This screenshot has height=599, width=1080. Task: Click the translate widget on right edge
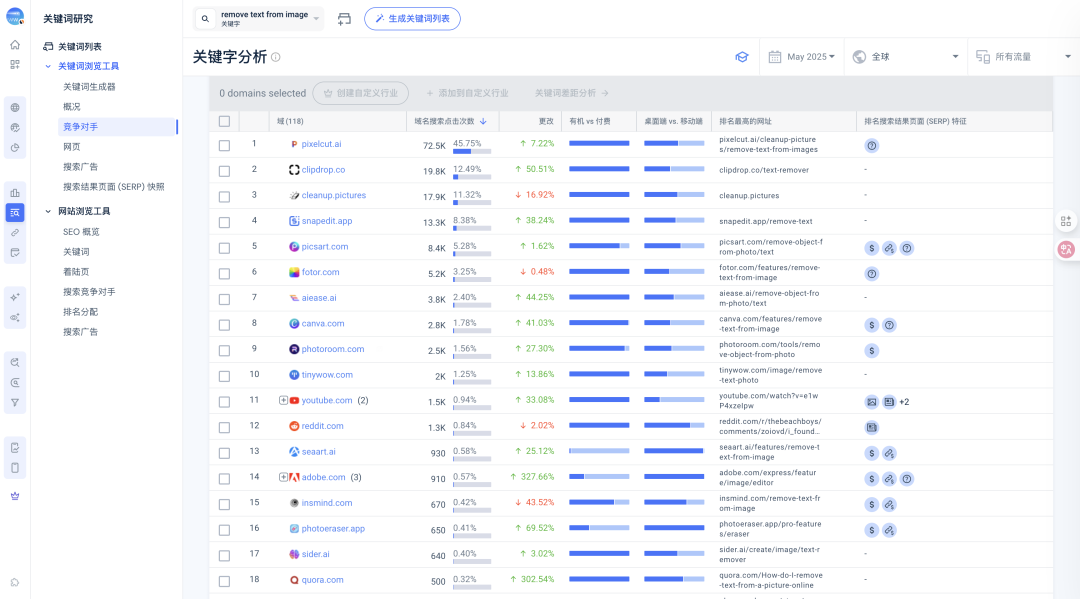click(x=1066, y=249)
